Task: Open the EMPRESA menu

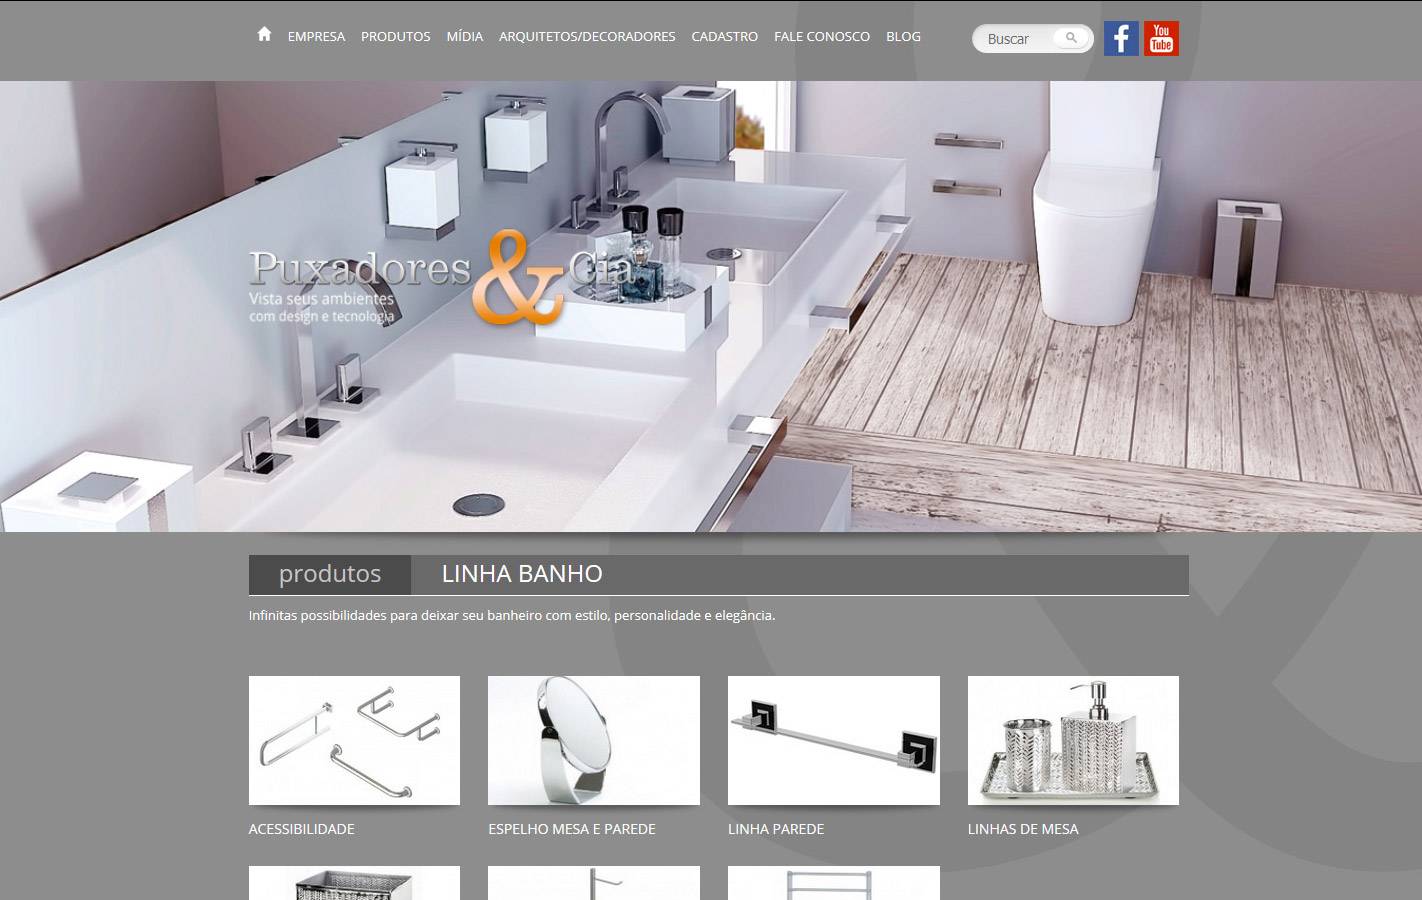Action: pos(316,36)
